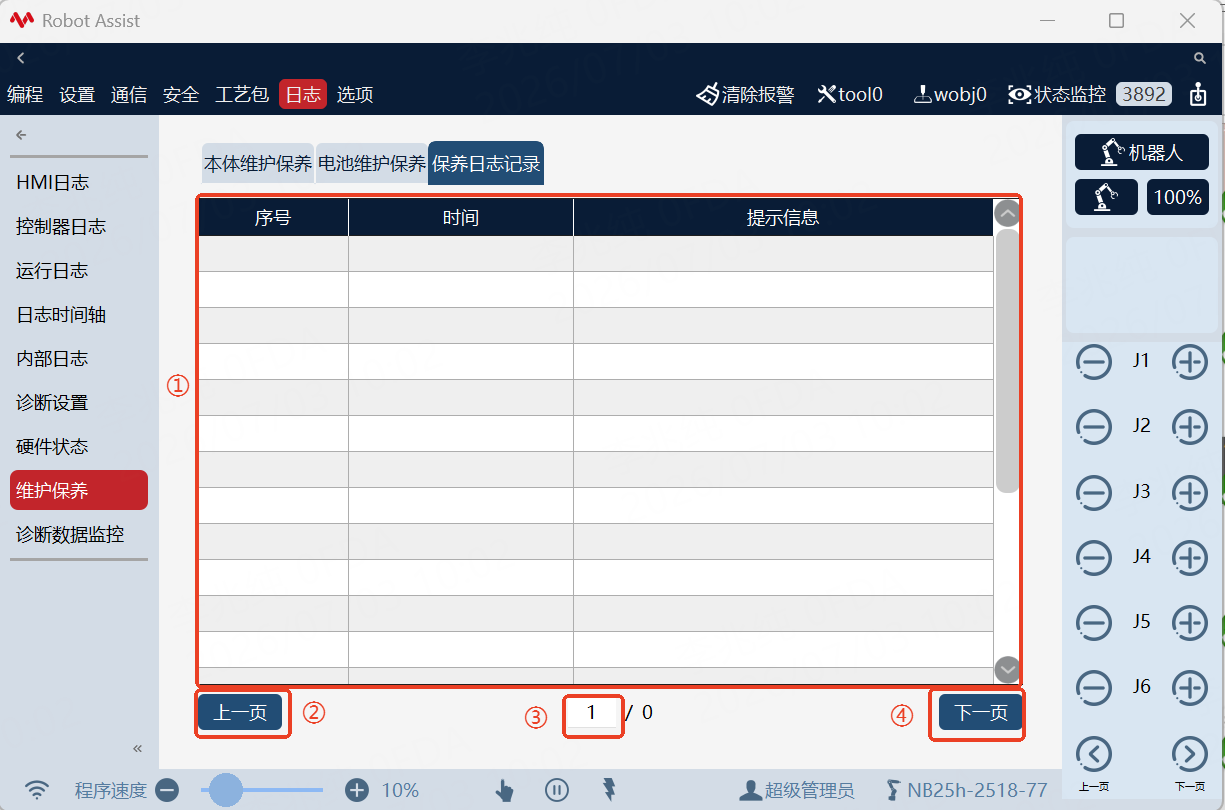The height and width of the screenshot is (810, 1225).
Task: Collapse the left sidebar with double chevron
Action: click(x=138, y=748)
